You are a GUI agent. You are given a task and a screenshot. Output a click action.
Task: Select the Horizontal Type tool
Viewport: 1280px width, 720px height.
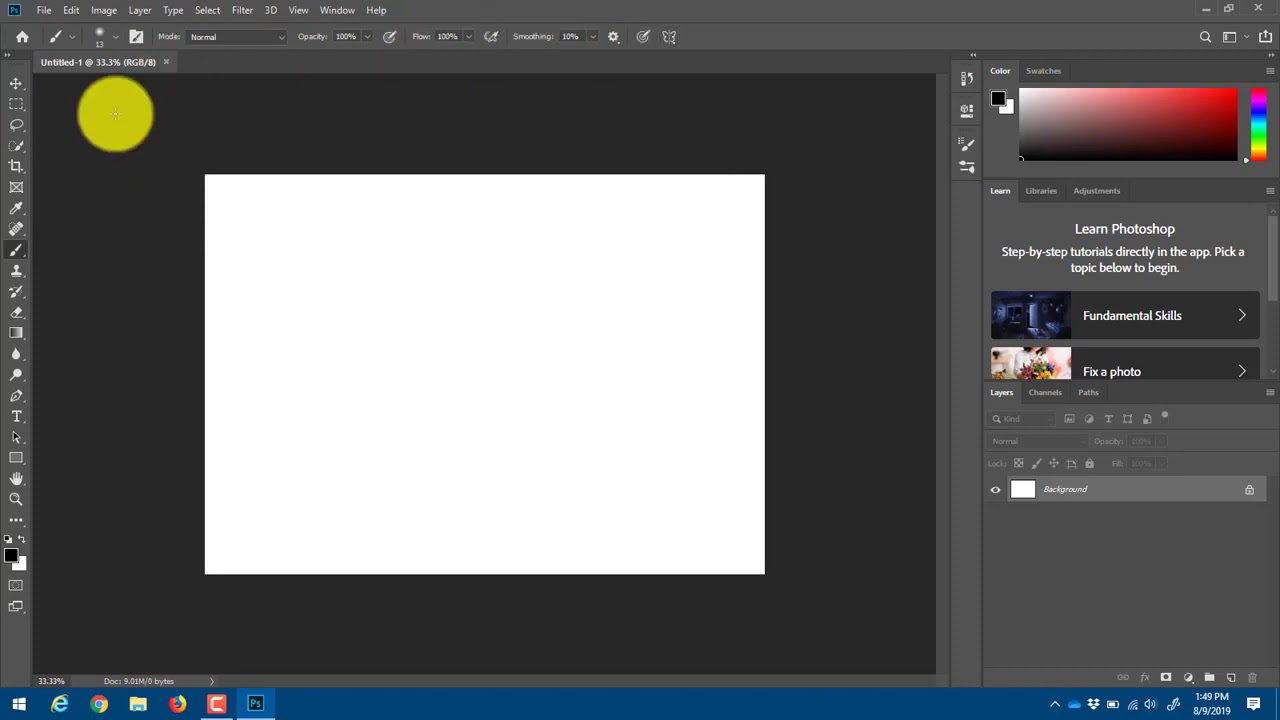[x=16, y=416]
